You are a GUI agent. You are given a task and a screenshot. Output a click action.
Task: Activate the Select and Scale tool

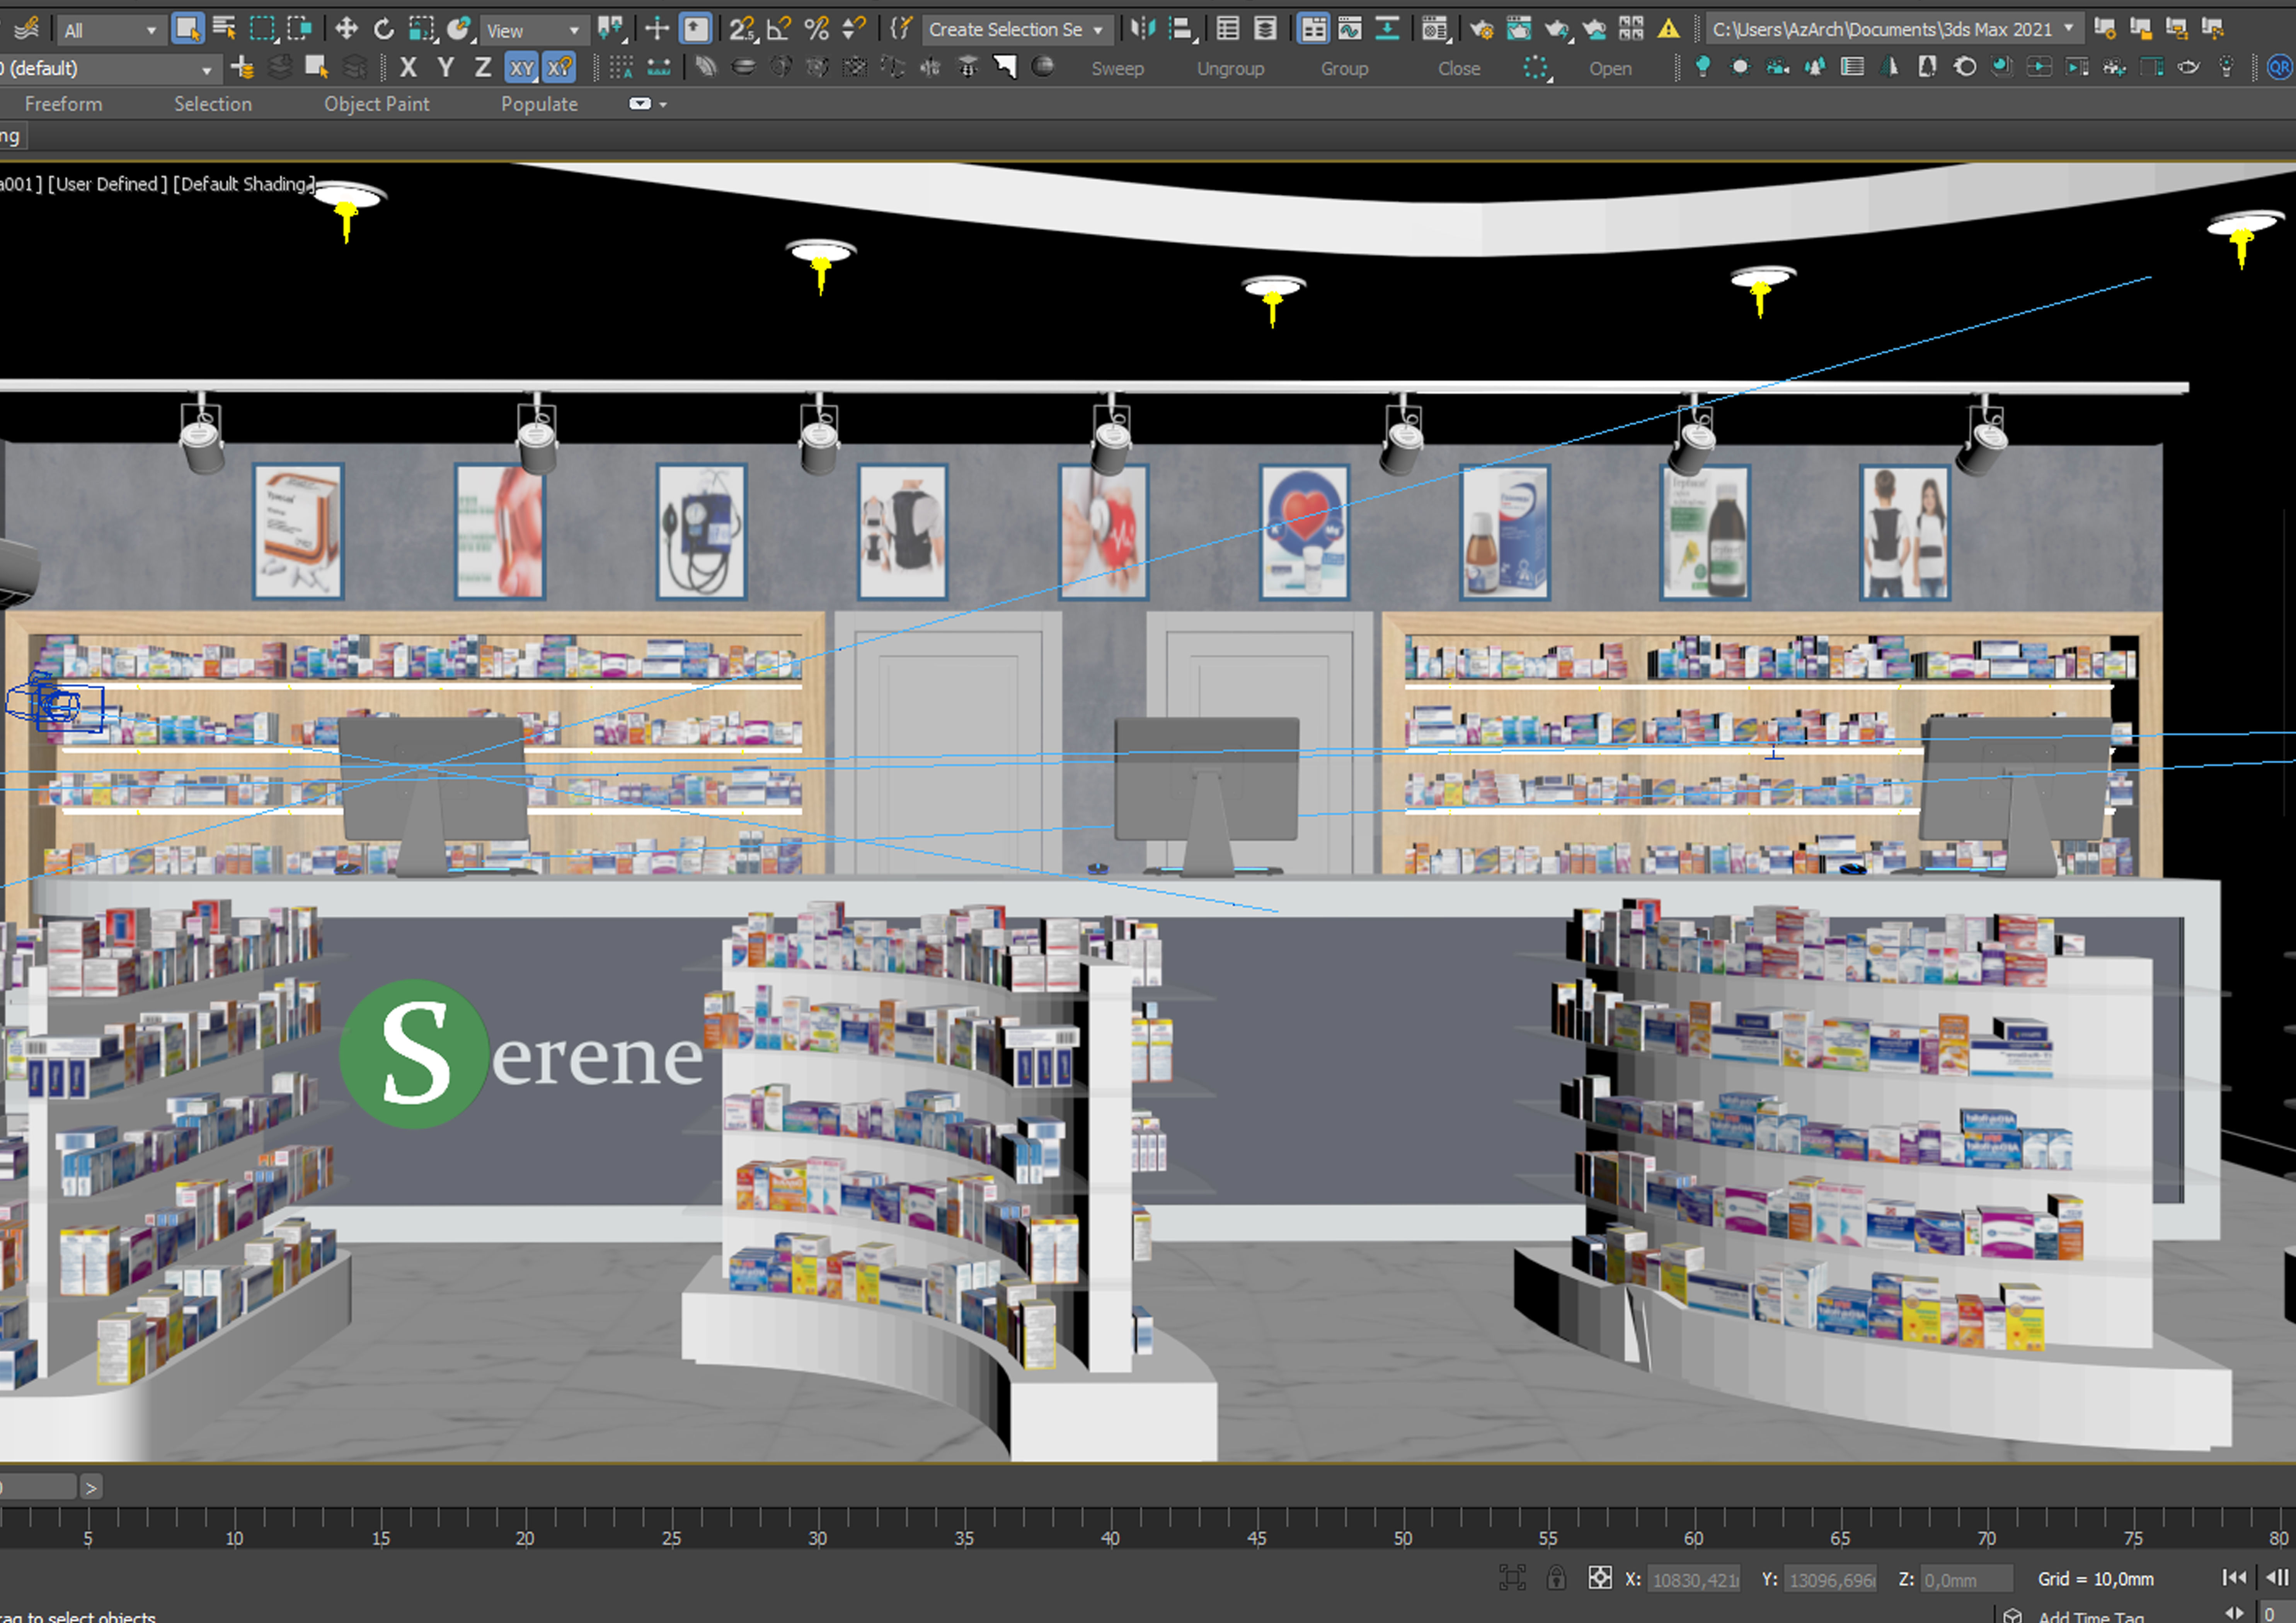pyautogui.click(x=422, y=29)
